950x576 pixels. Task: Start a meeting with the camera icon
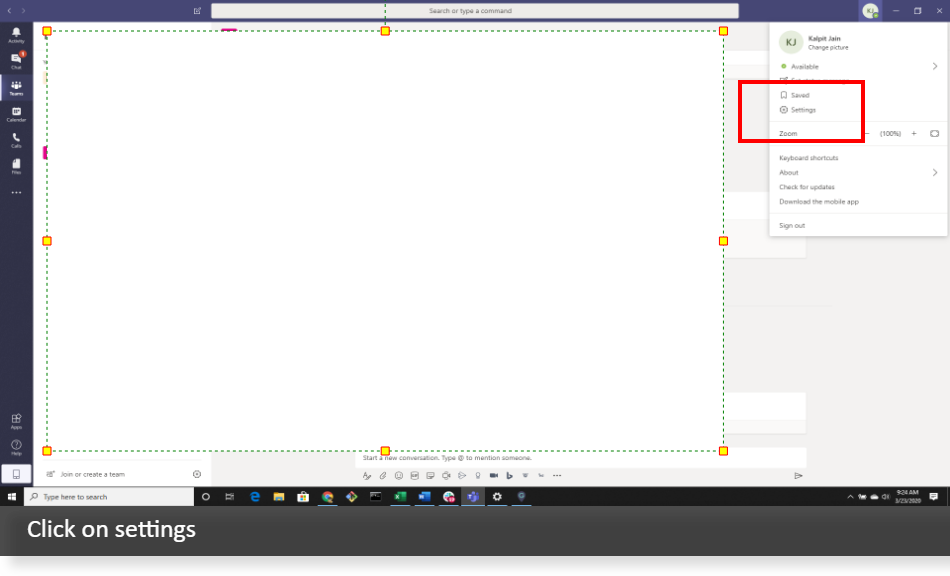tap(446, 475)
